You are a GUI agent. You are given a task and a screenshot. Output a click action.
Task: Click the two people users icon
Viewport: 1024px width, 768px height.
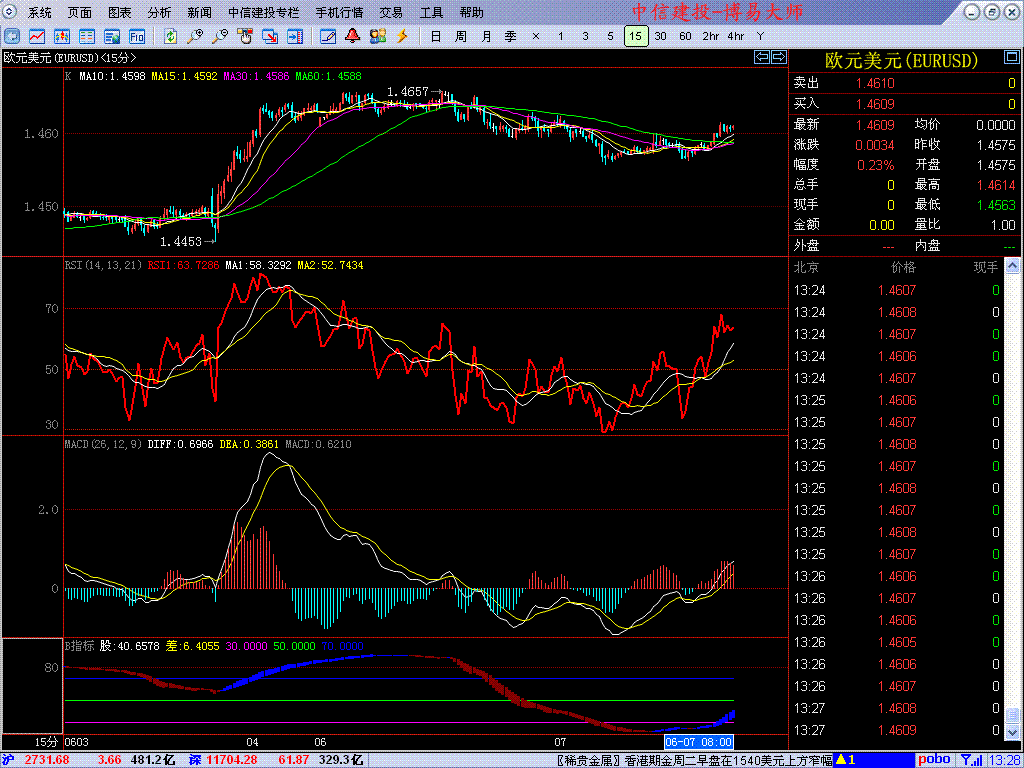coord(377,37)
